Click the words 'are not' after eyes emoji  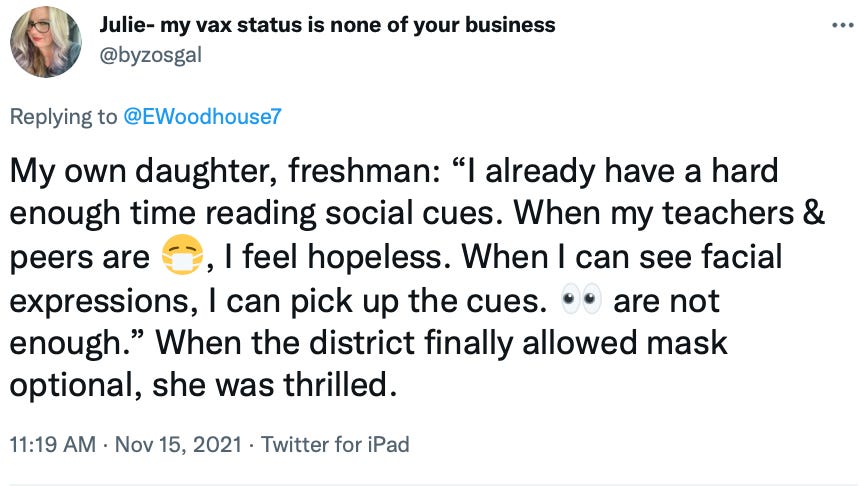pos(666,301)
